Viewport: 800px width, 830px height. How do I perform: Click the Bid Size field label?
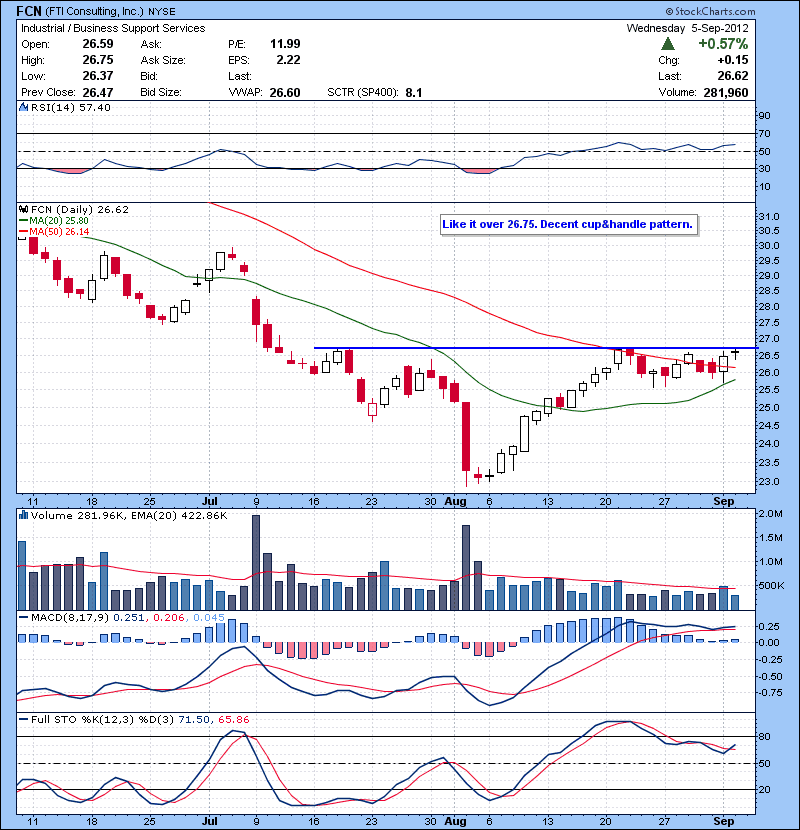pos(161,92)
